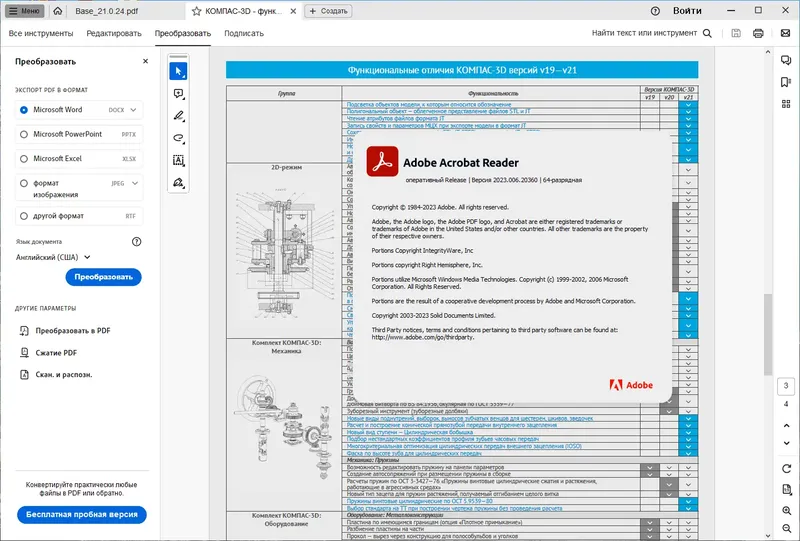Open the hamburger Menu button
This screenshot has width=800, height=541.
click(x=24, y=11)
